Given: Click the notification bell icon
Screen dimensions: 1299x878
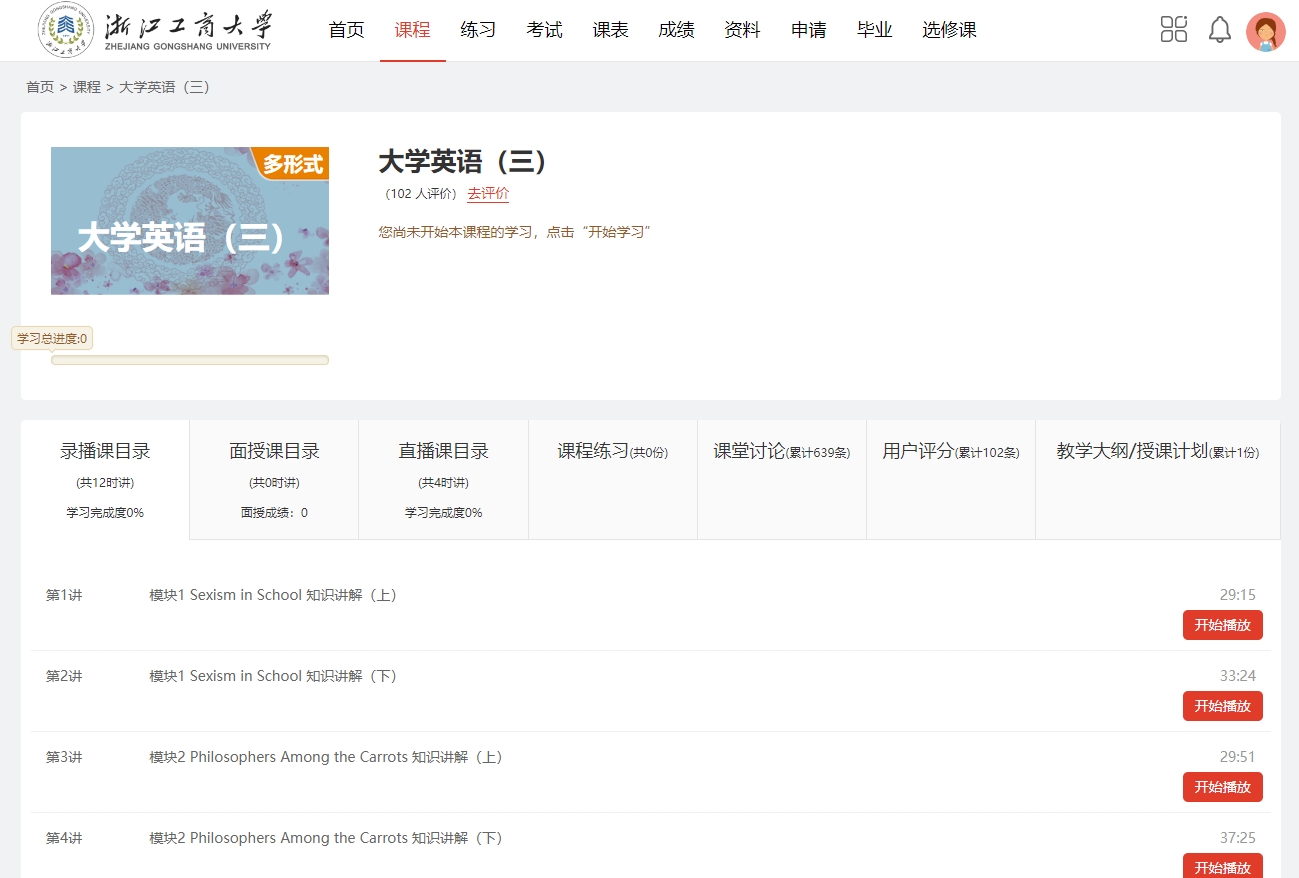Looking at the screenshot, I should pos(1219,30).
